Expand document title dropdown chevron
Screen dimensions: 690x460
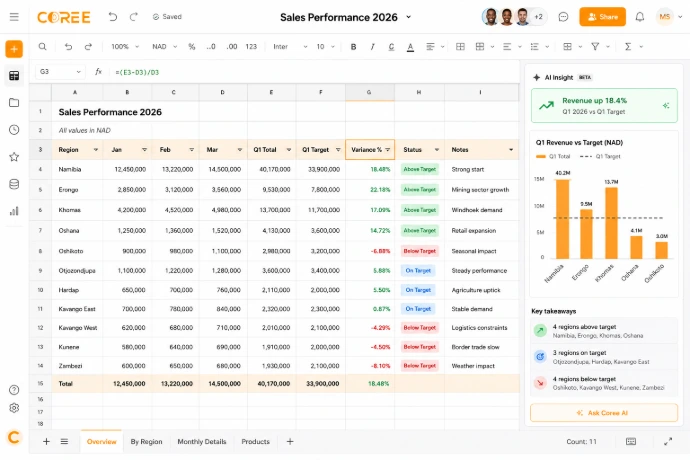[408, 17]
